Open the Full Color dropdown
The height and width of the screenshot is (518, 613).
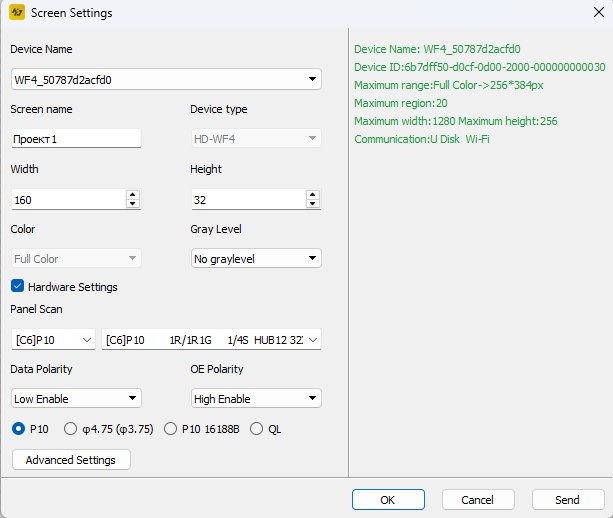pyautogui.click(x=76, y=258)
